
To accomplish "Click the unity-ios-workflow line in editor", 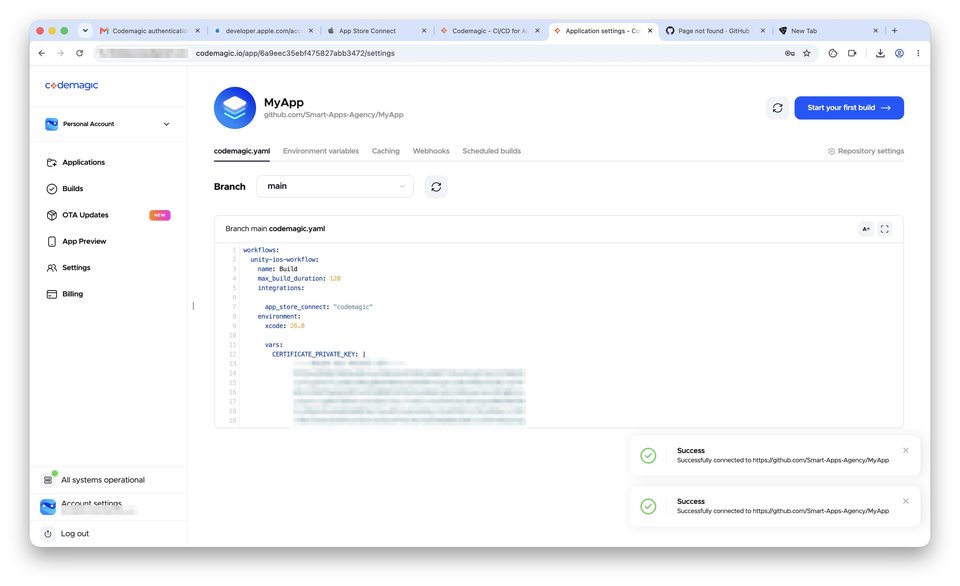I will [284, 260].
